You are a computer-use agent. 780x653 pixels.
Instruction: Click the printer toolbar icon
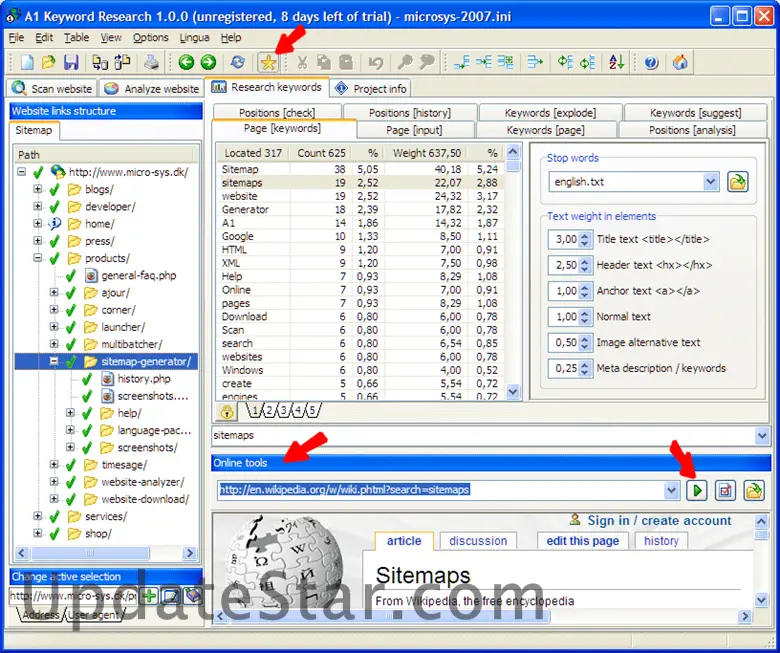[151, 62]
